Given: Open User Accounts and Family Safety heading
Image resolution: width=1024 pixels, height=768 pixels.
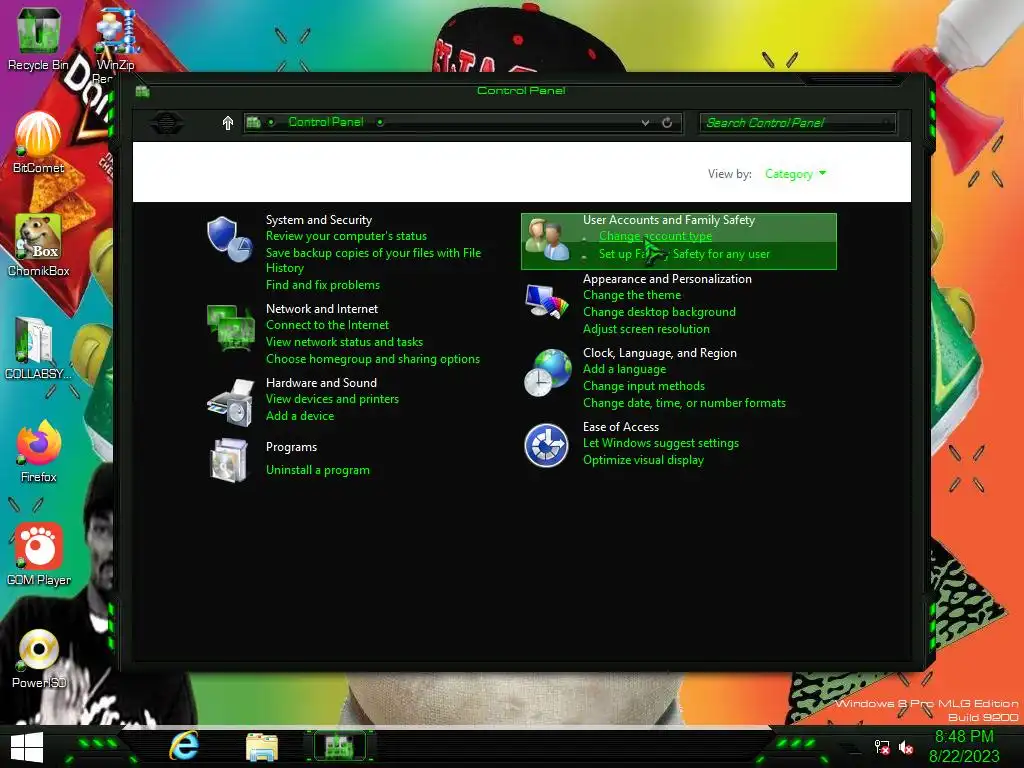Looking at the screenshot, I should pyautogui.click(x=669, y=220).
